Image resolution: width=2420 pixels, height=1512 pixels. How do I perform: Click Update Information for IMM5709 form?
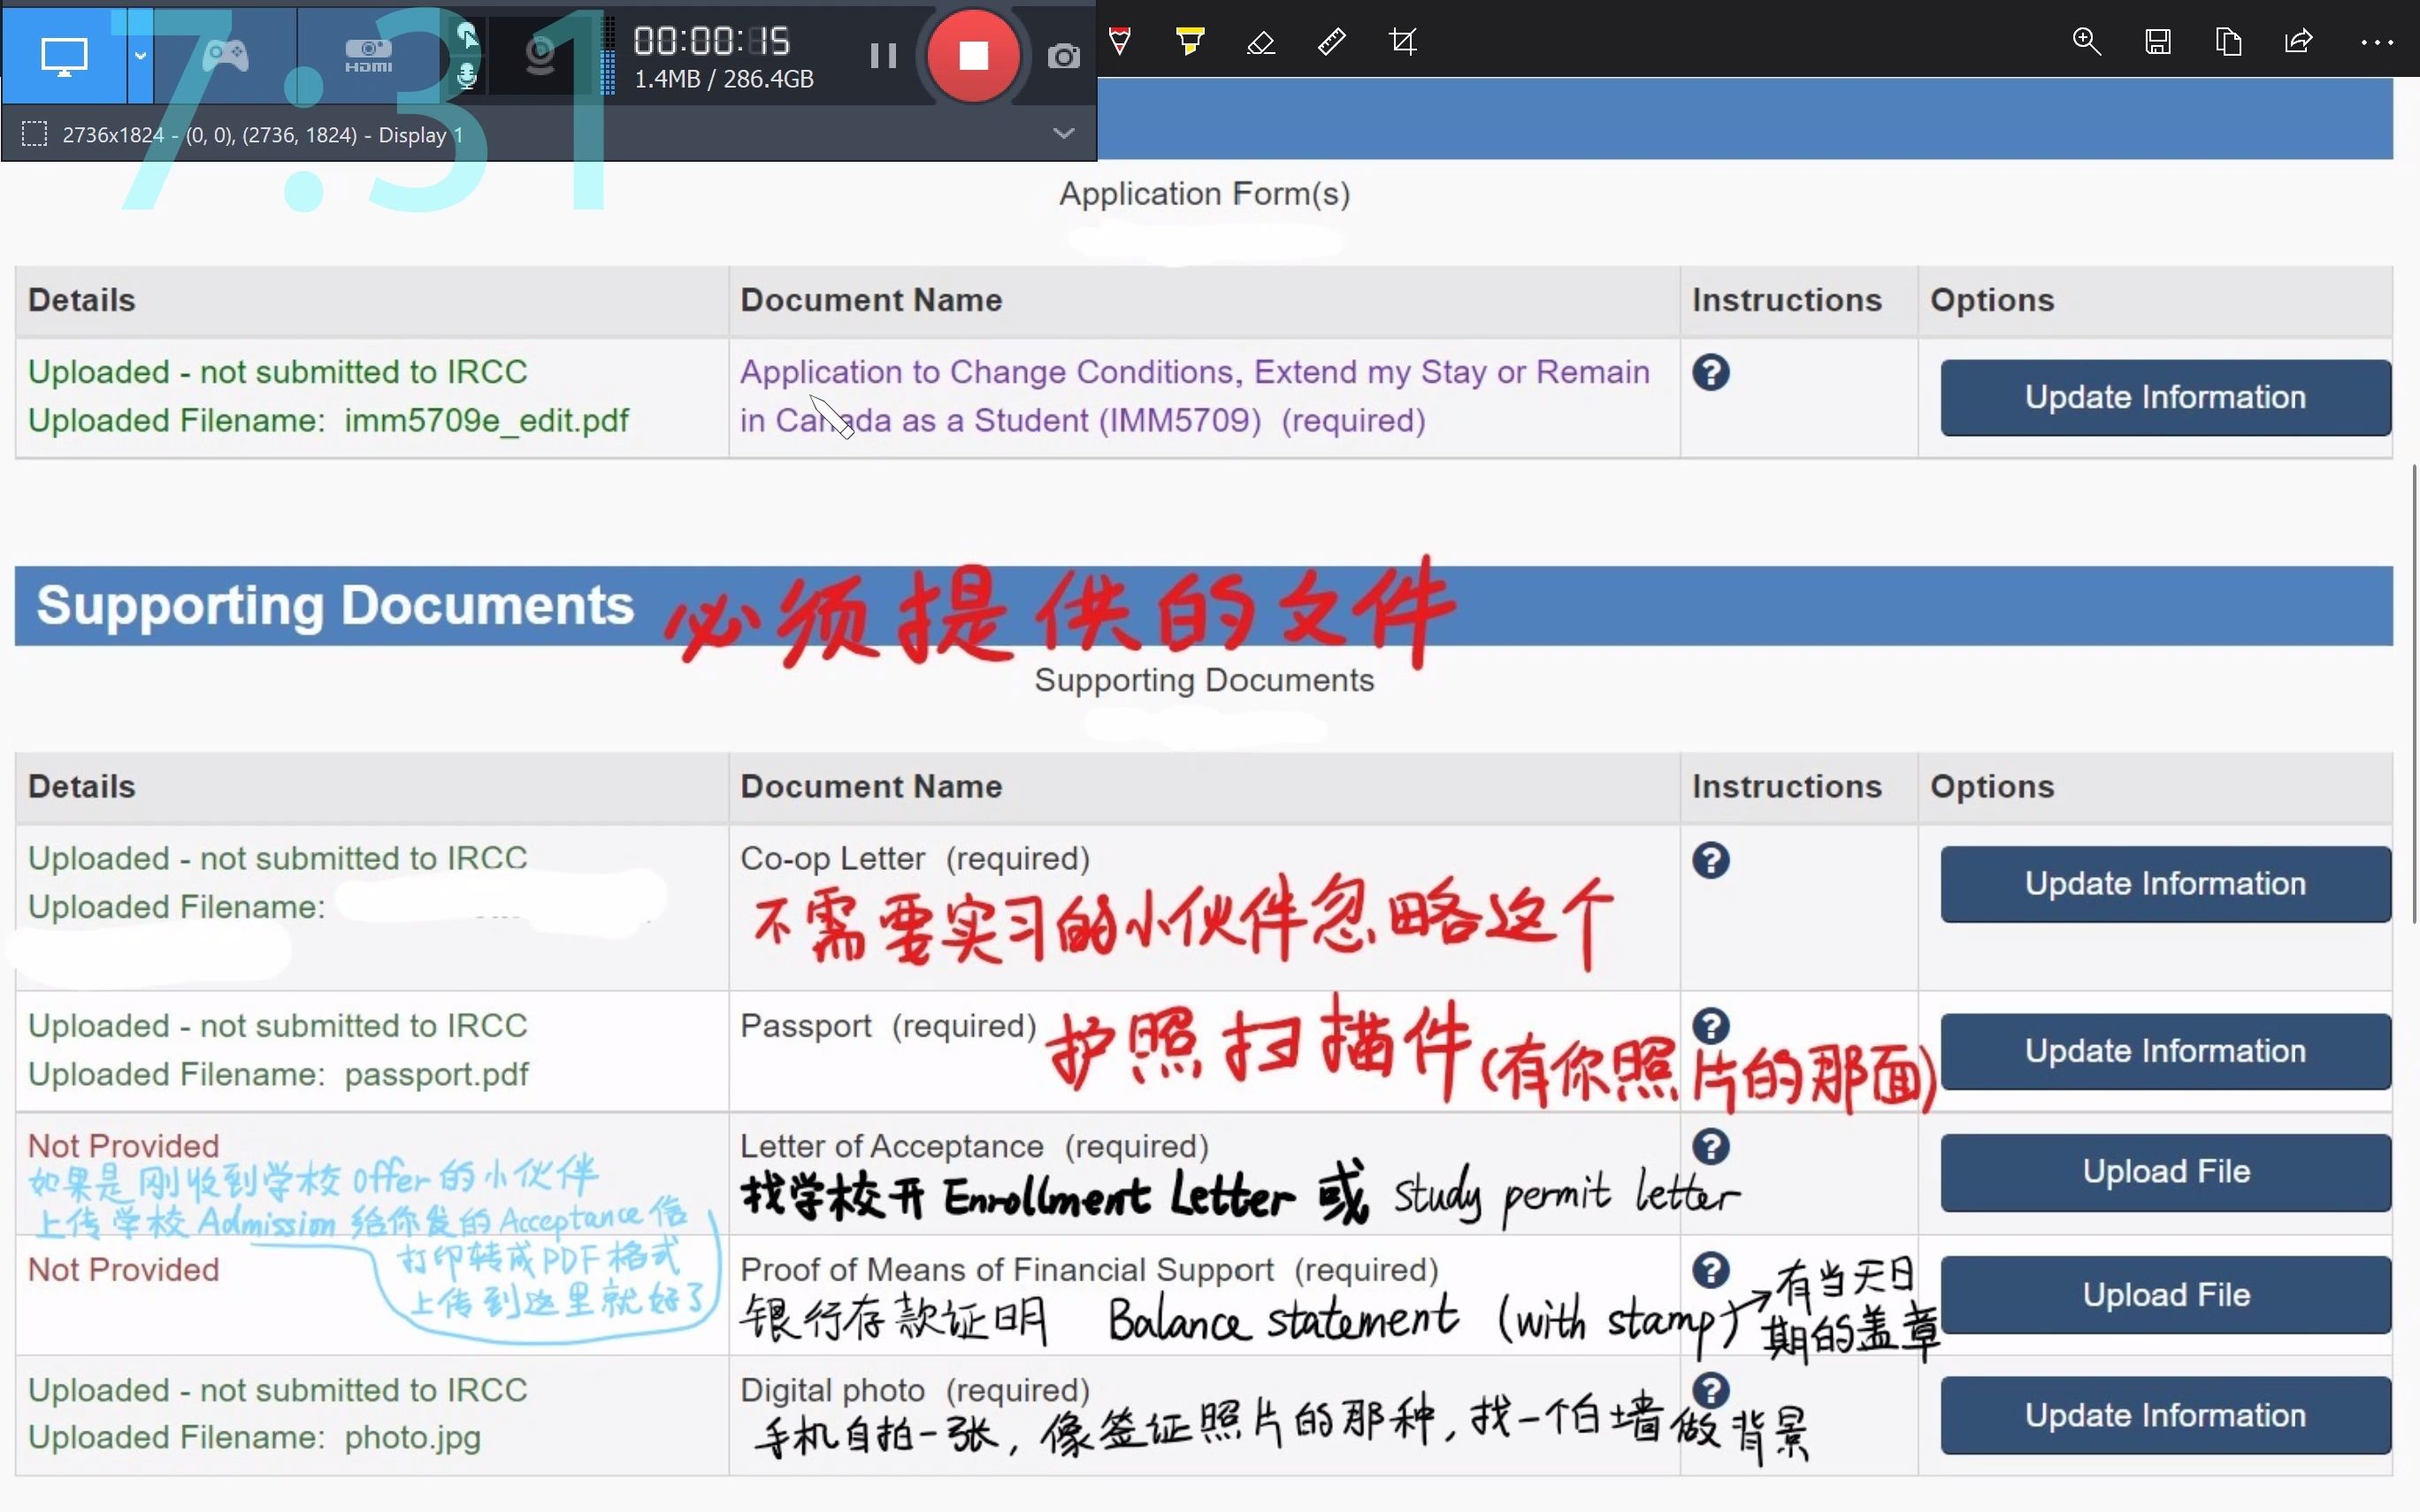click(2165, 397)
